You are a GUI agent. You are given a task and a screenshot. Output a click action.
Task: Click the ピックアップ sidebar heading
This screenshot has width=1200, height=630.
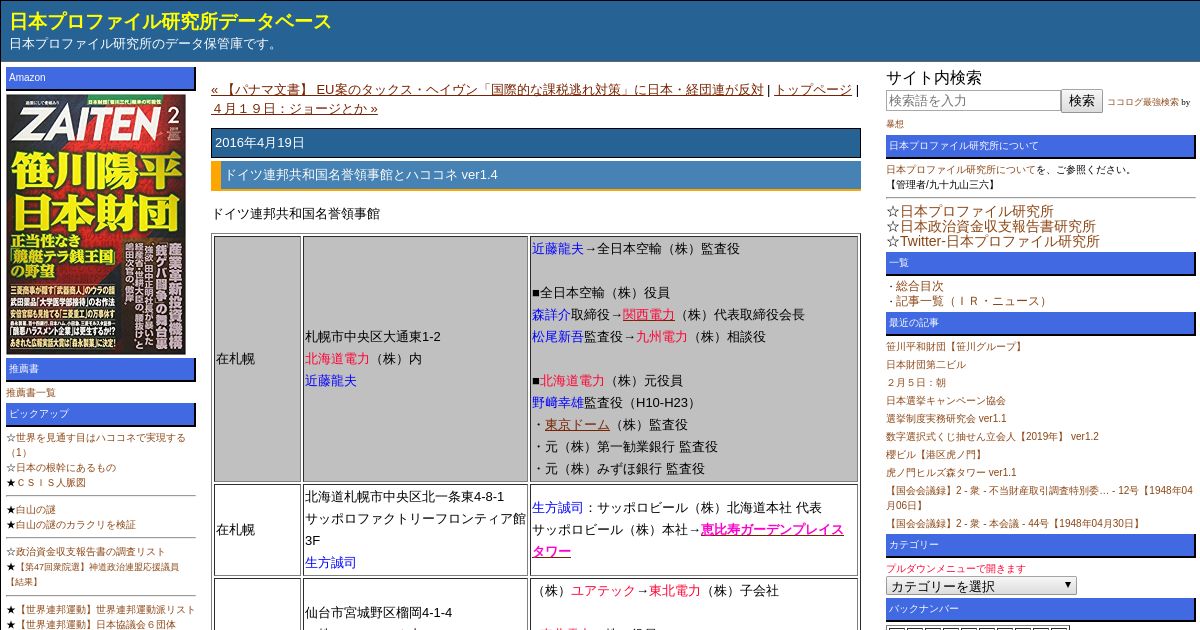[101, 414]
